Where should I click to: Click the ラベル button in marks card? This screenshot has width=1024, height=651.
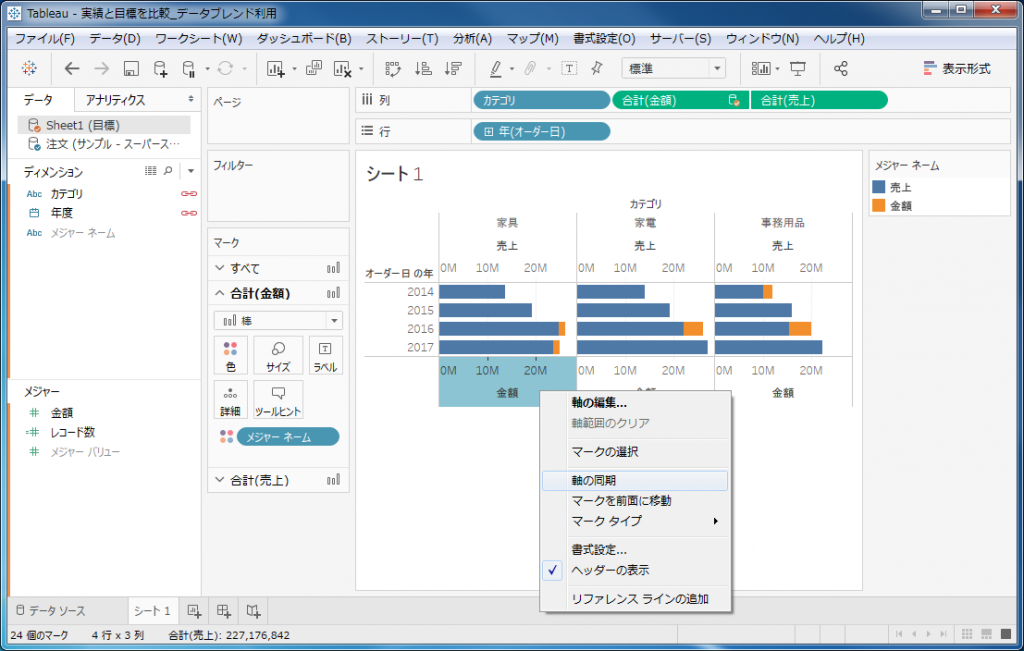click(x=325, y=355)
